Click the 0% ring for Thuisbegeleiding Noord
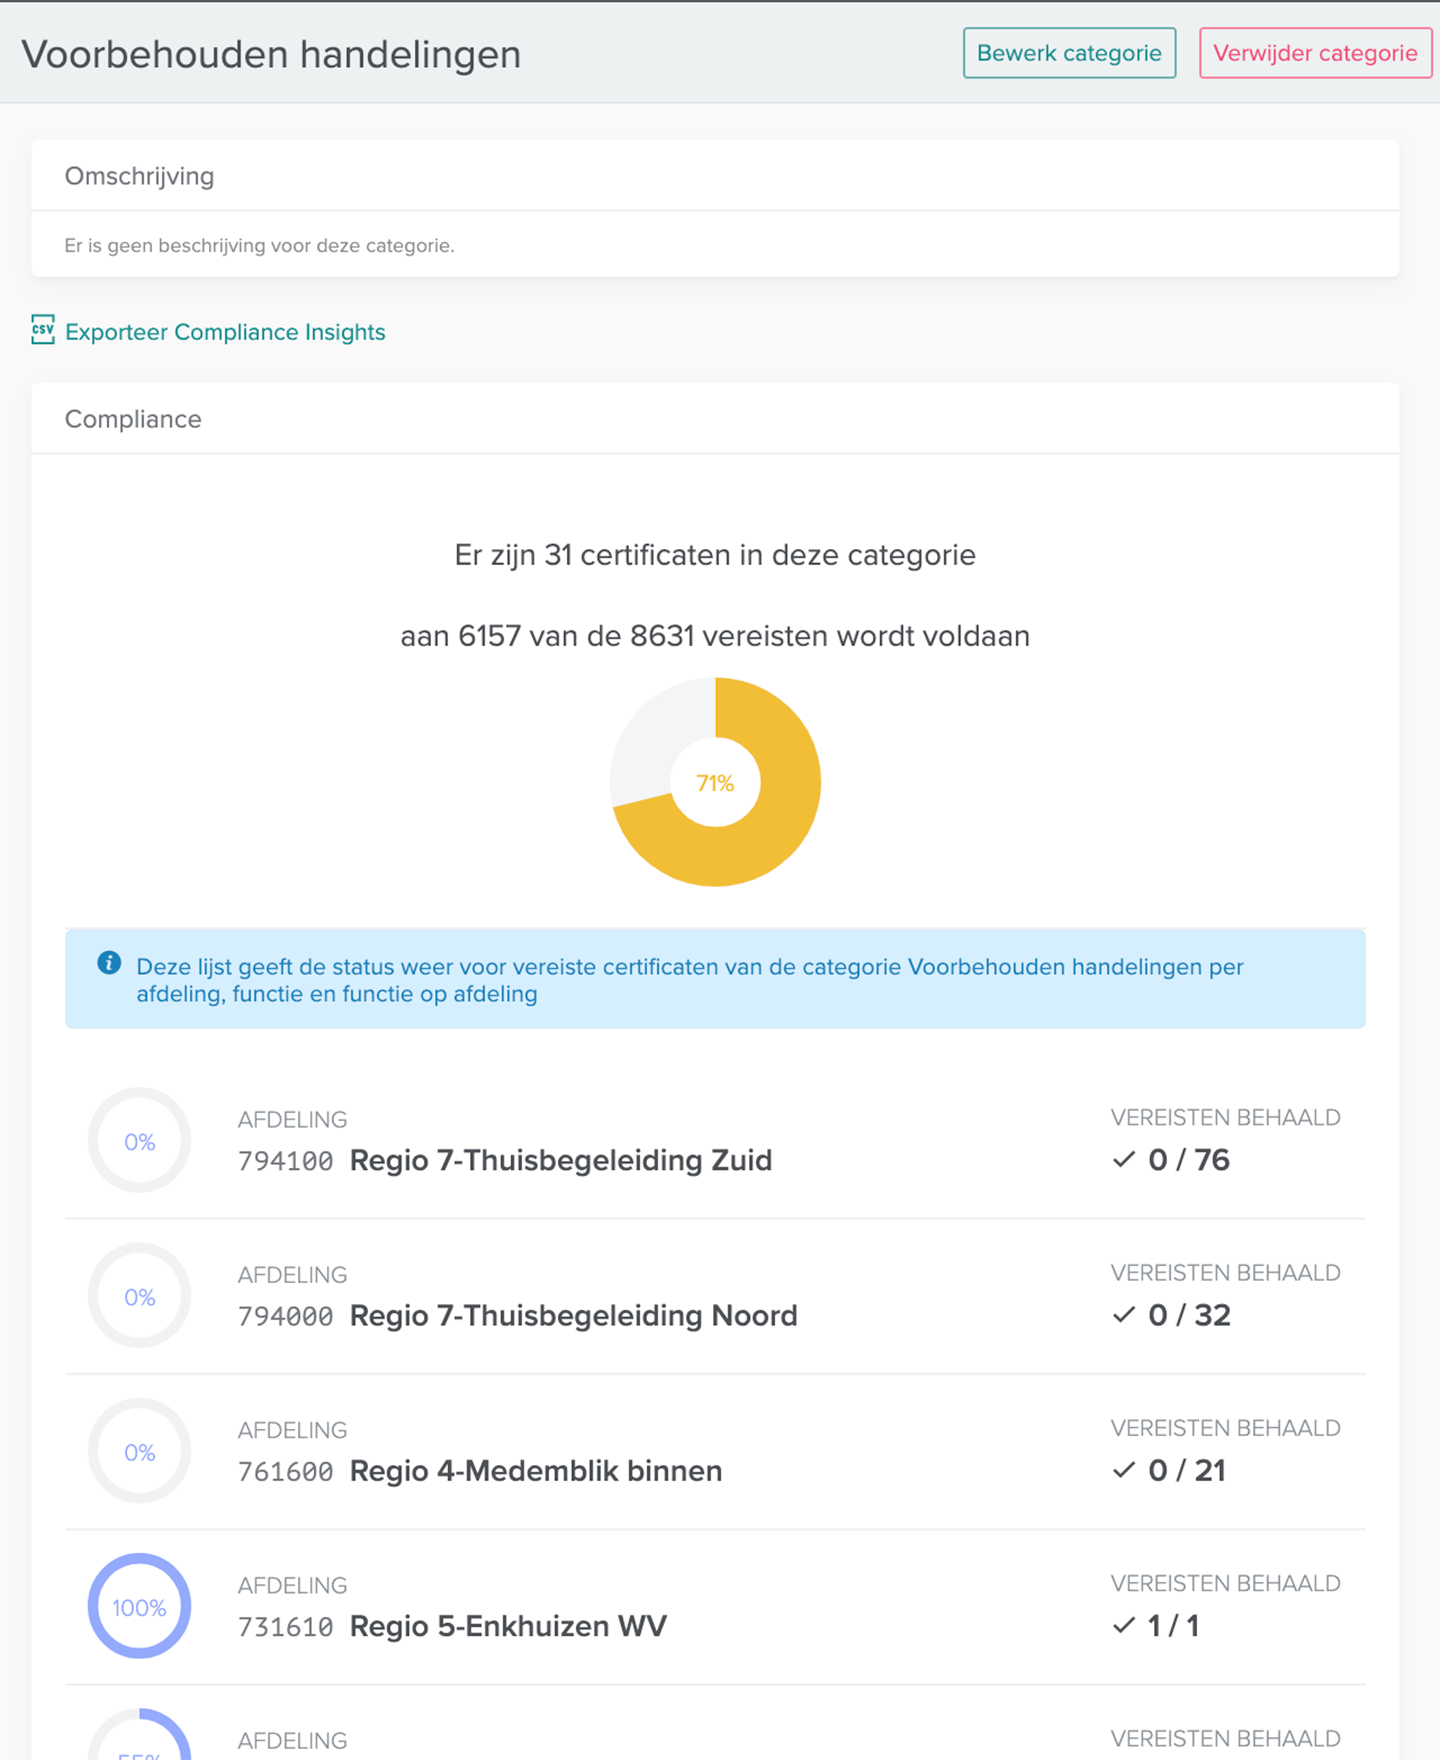The image size is (1440, 1760). click(140, 1296)
